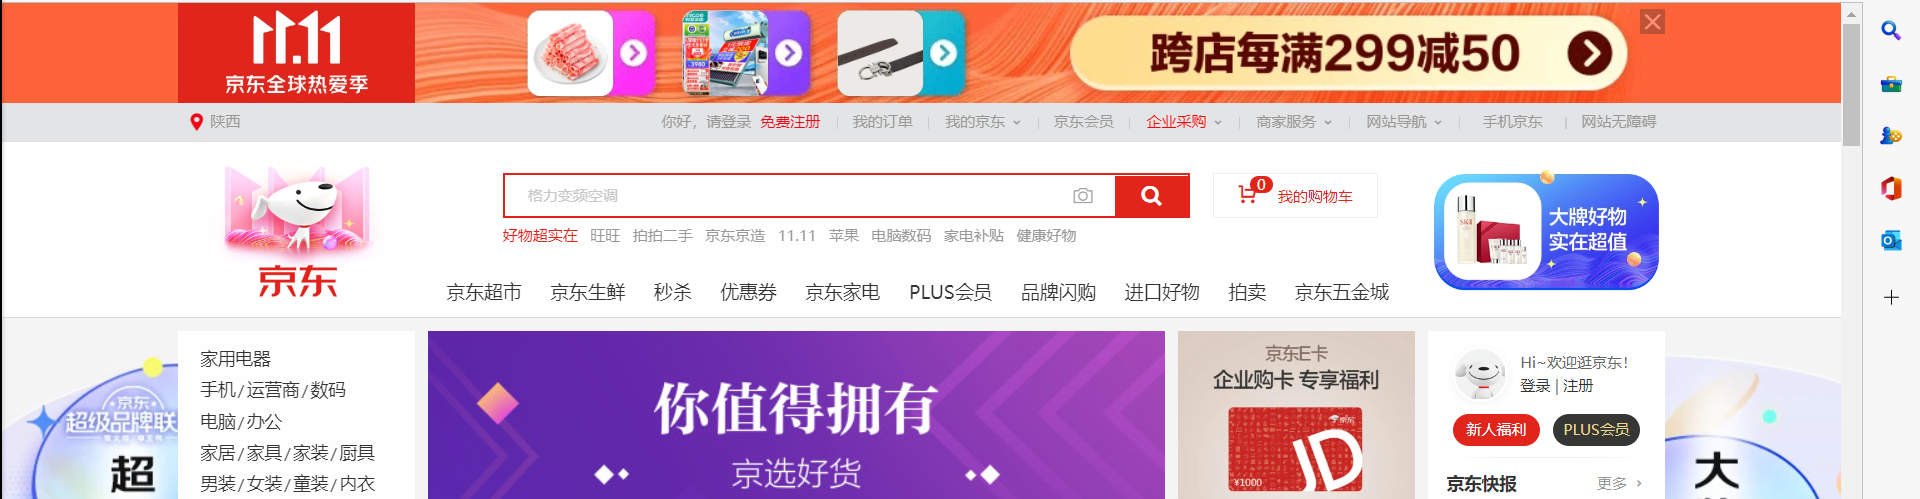Expand the 商家服务 dropdown
The width and height of the screenshot is (1920, 499).
pos(1294,122)
